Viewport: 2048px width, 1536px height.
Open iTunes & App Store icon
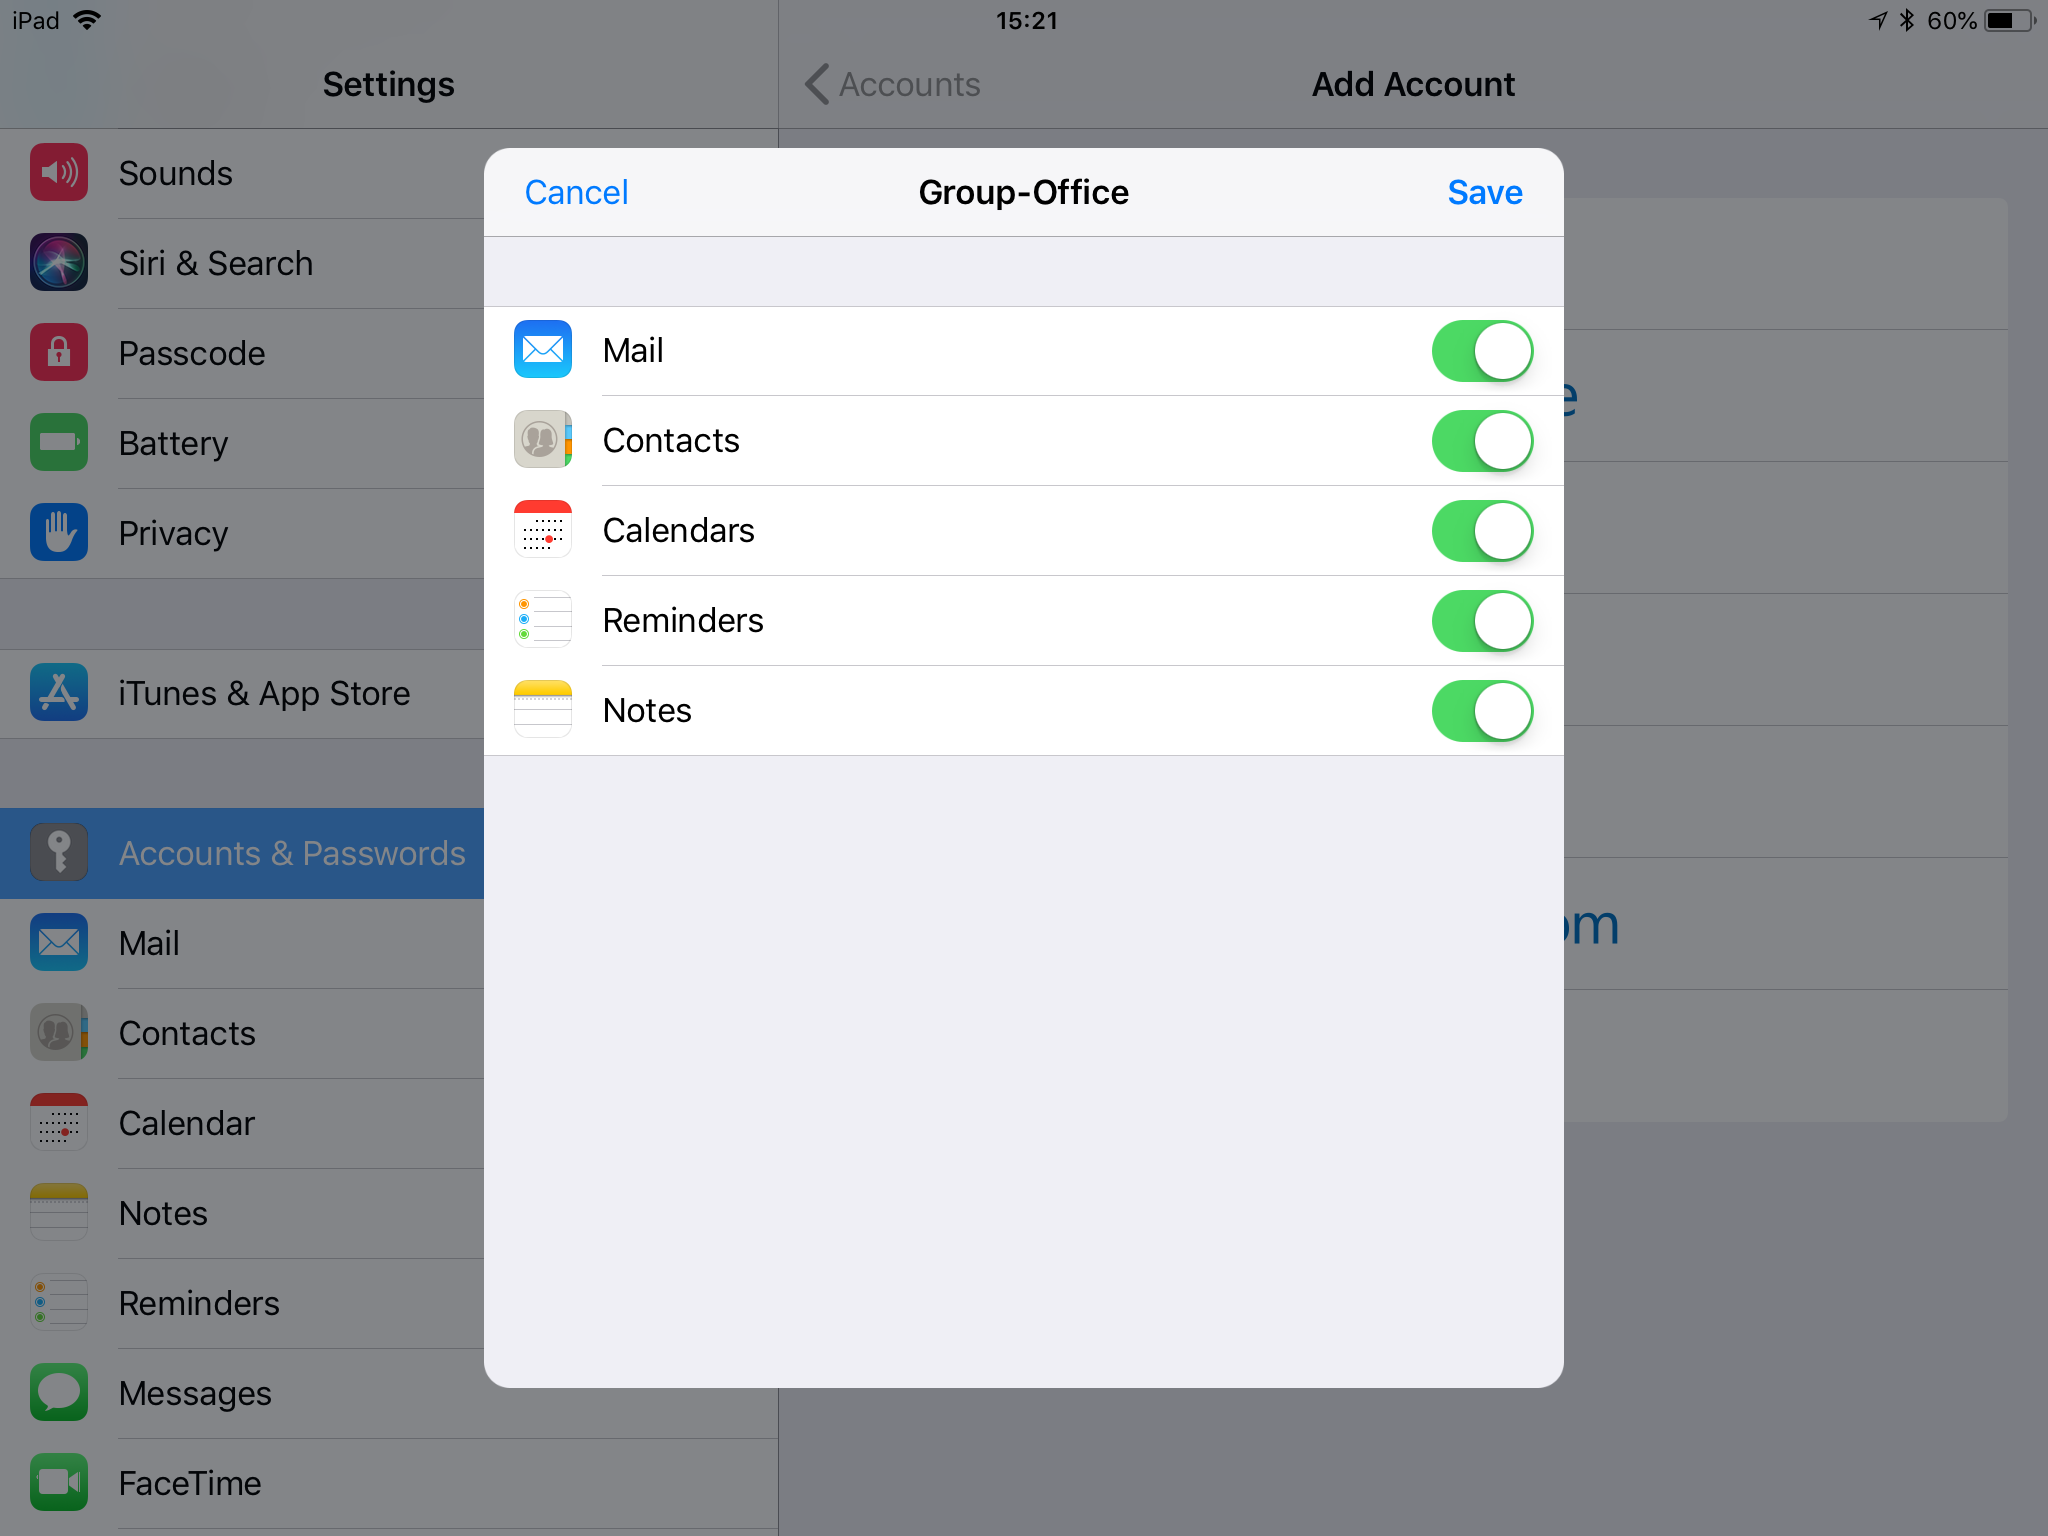59,693
